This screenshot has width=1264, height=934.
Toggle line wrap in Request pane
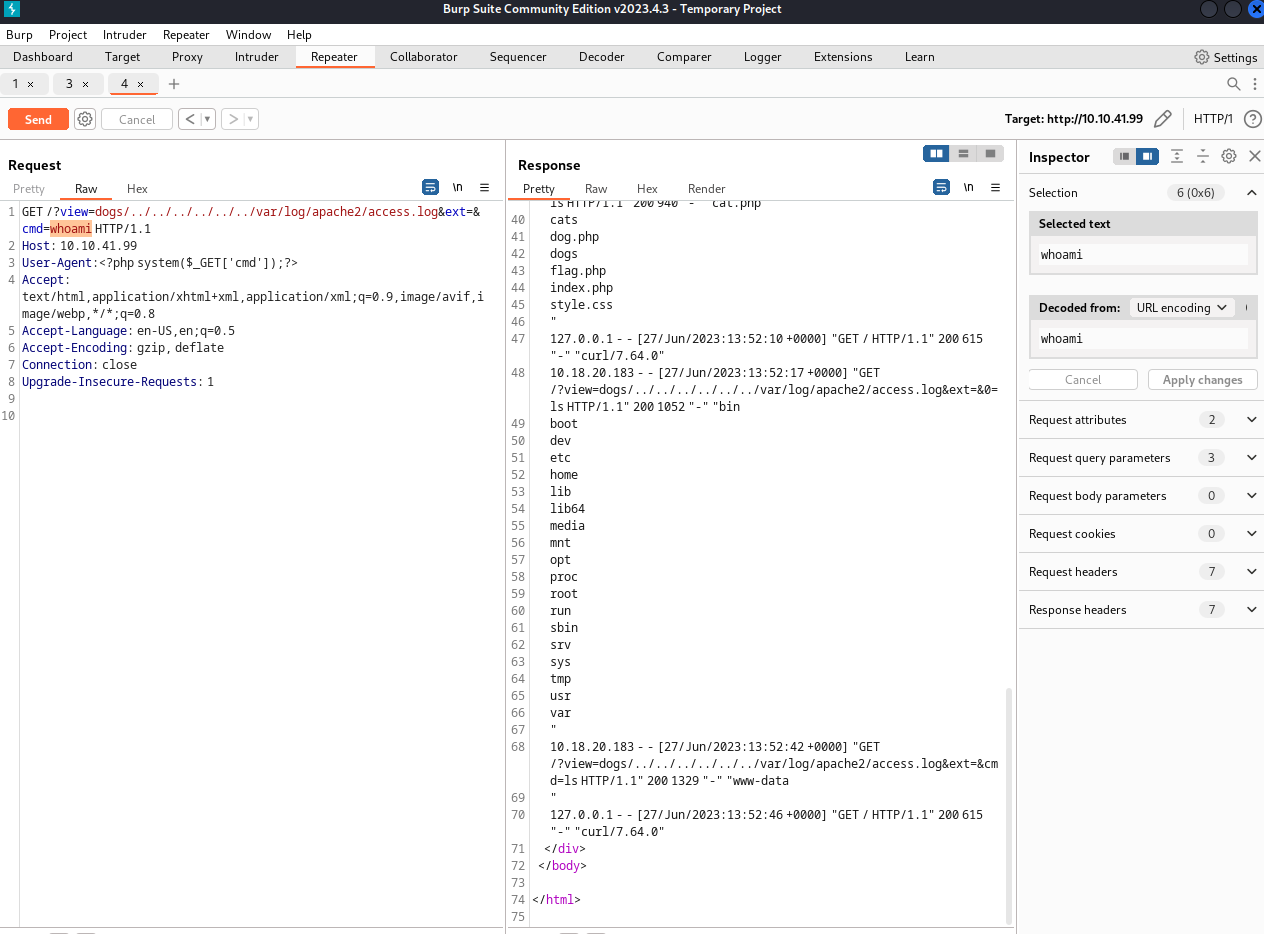click(430, 187)
